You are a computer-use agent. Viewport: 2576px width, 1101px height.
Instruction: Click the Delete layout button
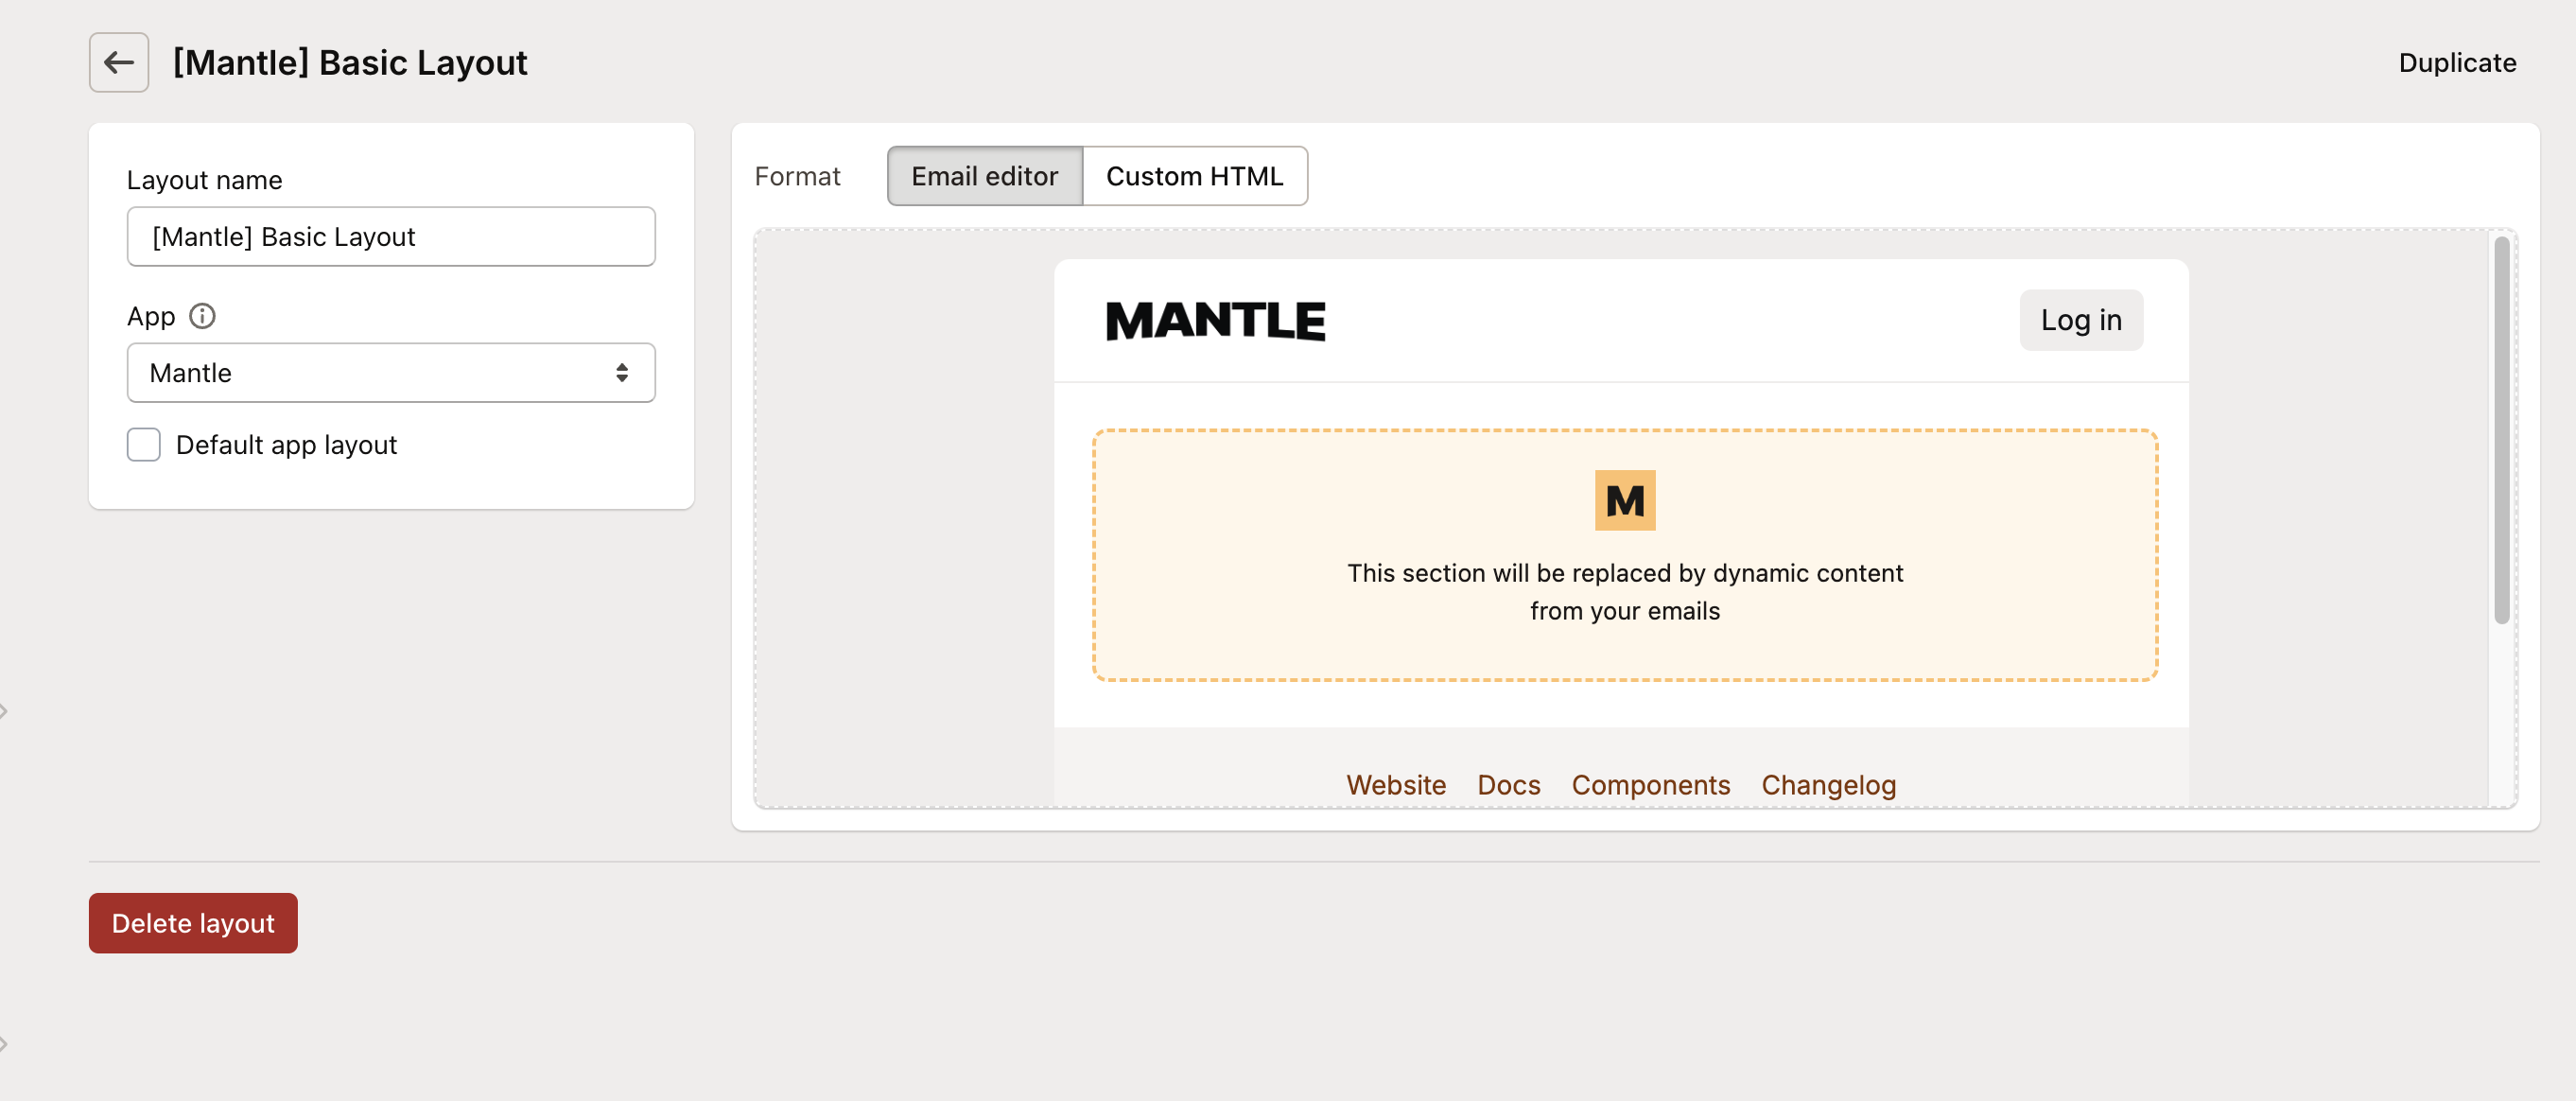(x=193, y=922)
